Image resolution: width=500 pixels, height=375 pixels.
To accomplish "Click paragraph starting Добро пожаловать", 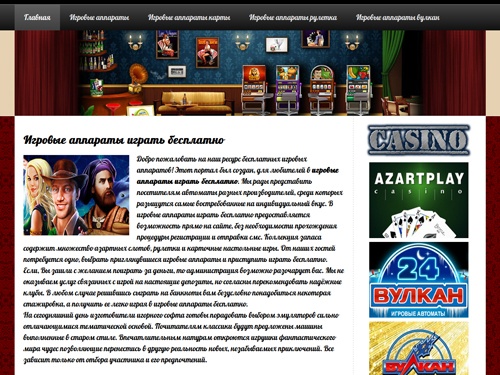I will (183, 231).
